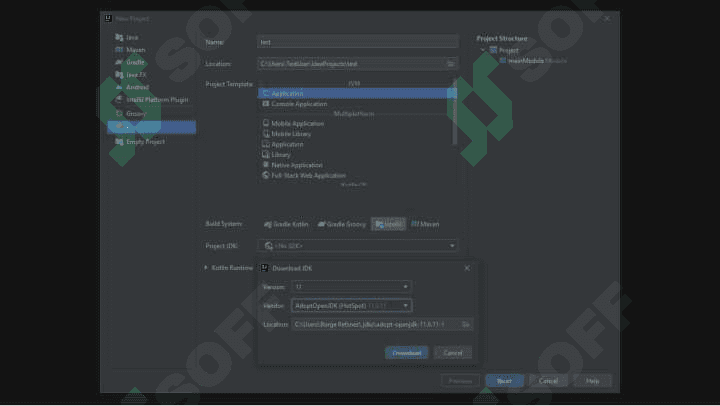Screen dimensions: 720x406
Task: Select Maven project type
Action: pyautogui.click(x=135, y=50)
